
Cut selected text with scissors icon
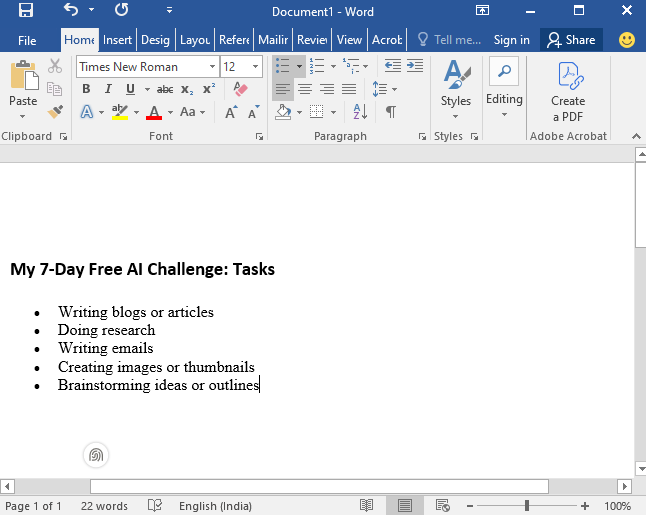tap(55, 66)
